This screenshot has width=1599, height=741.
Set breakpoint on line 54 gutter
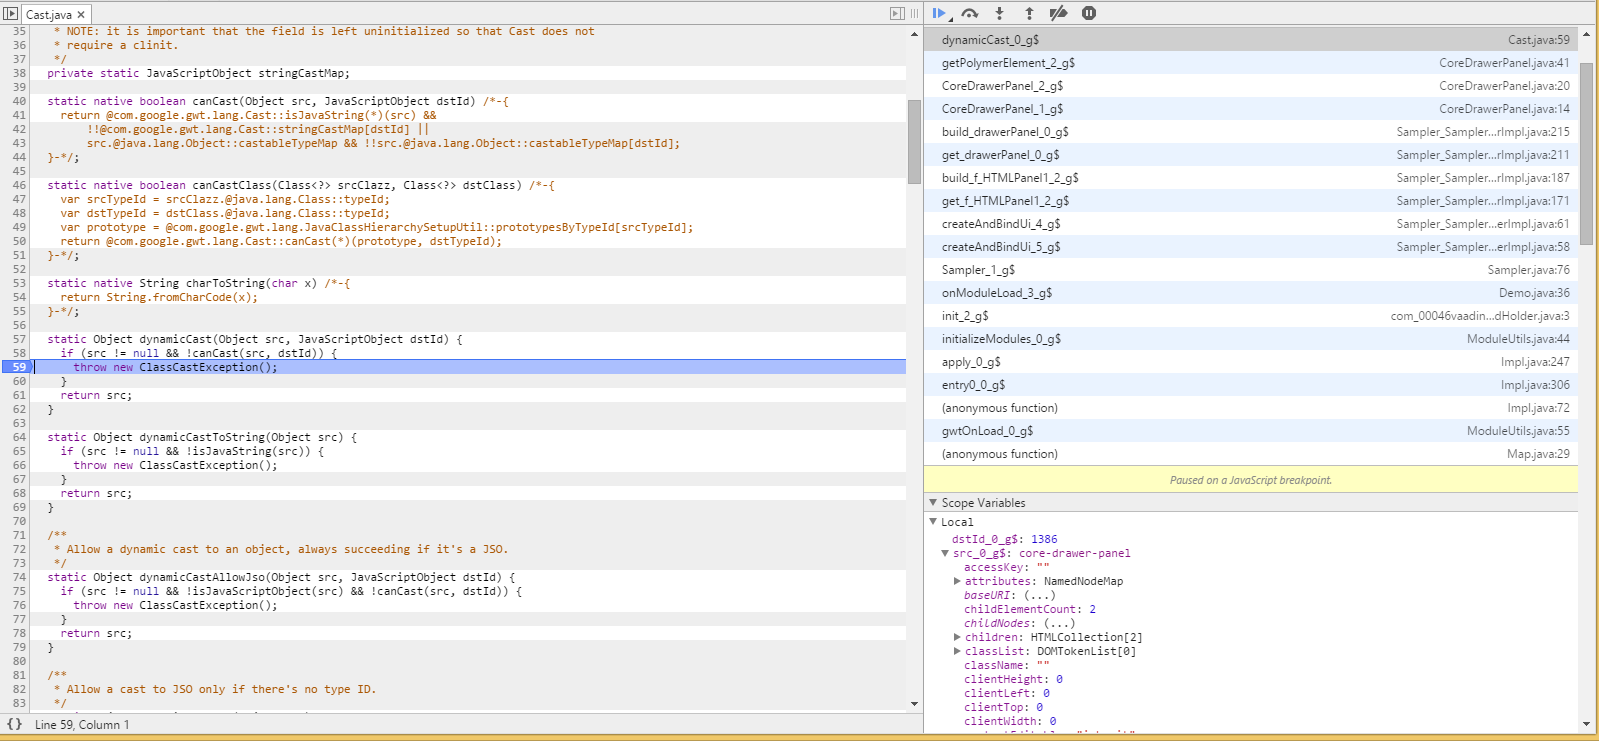coord(18,297)
